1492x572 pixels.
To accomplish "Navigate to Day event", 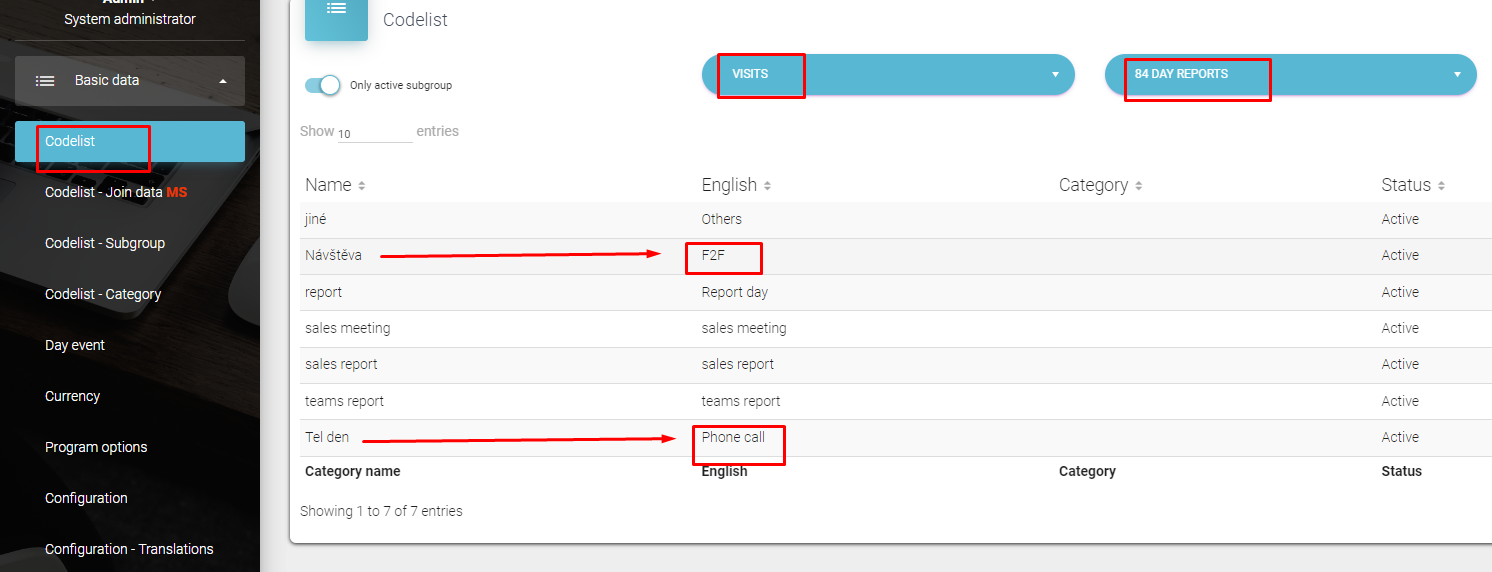I will (x=75, y=345).
